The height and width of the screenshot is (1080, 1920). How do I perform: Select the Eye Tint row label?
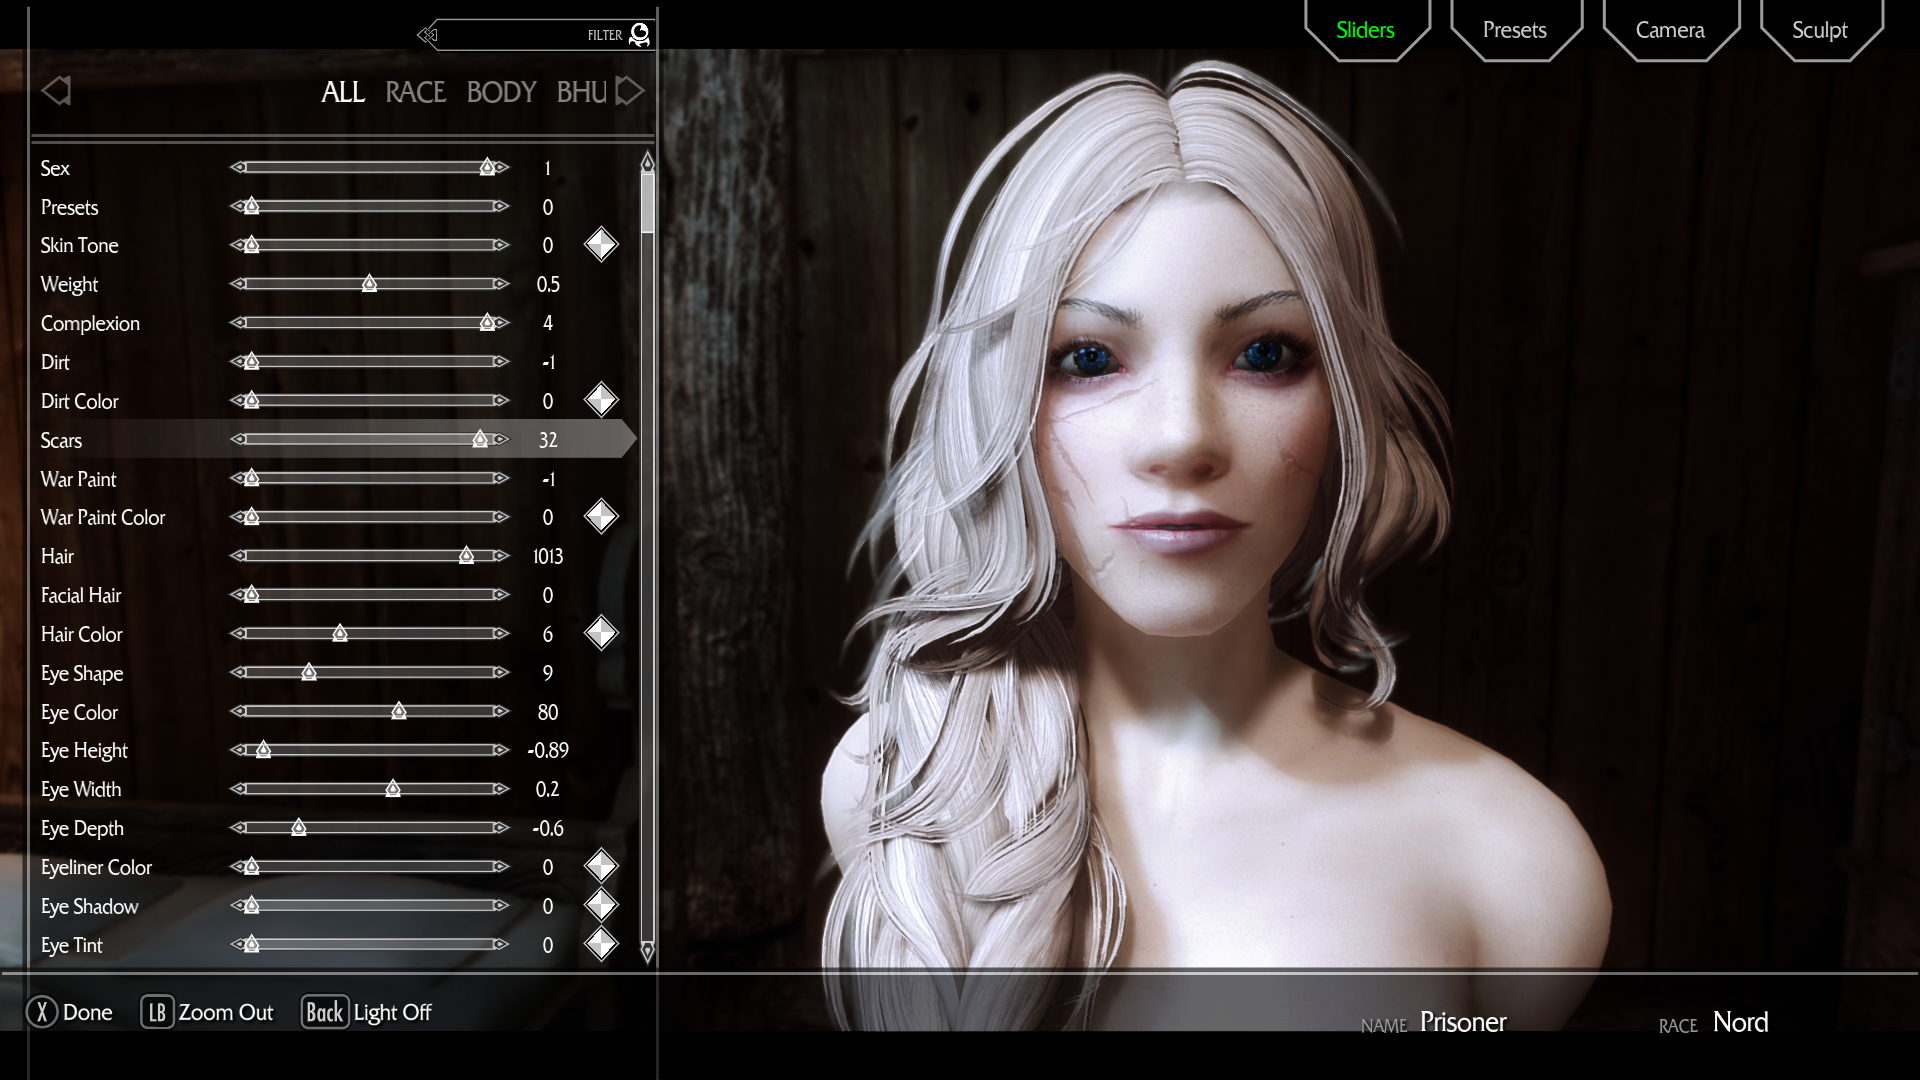72,945
